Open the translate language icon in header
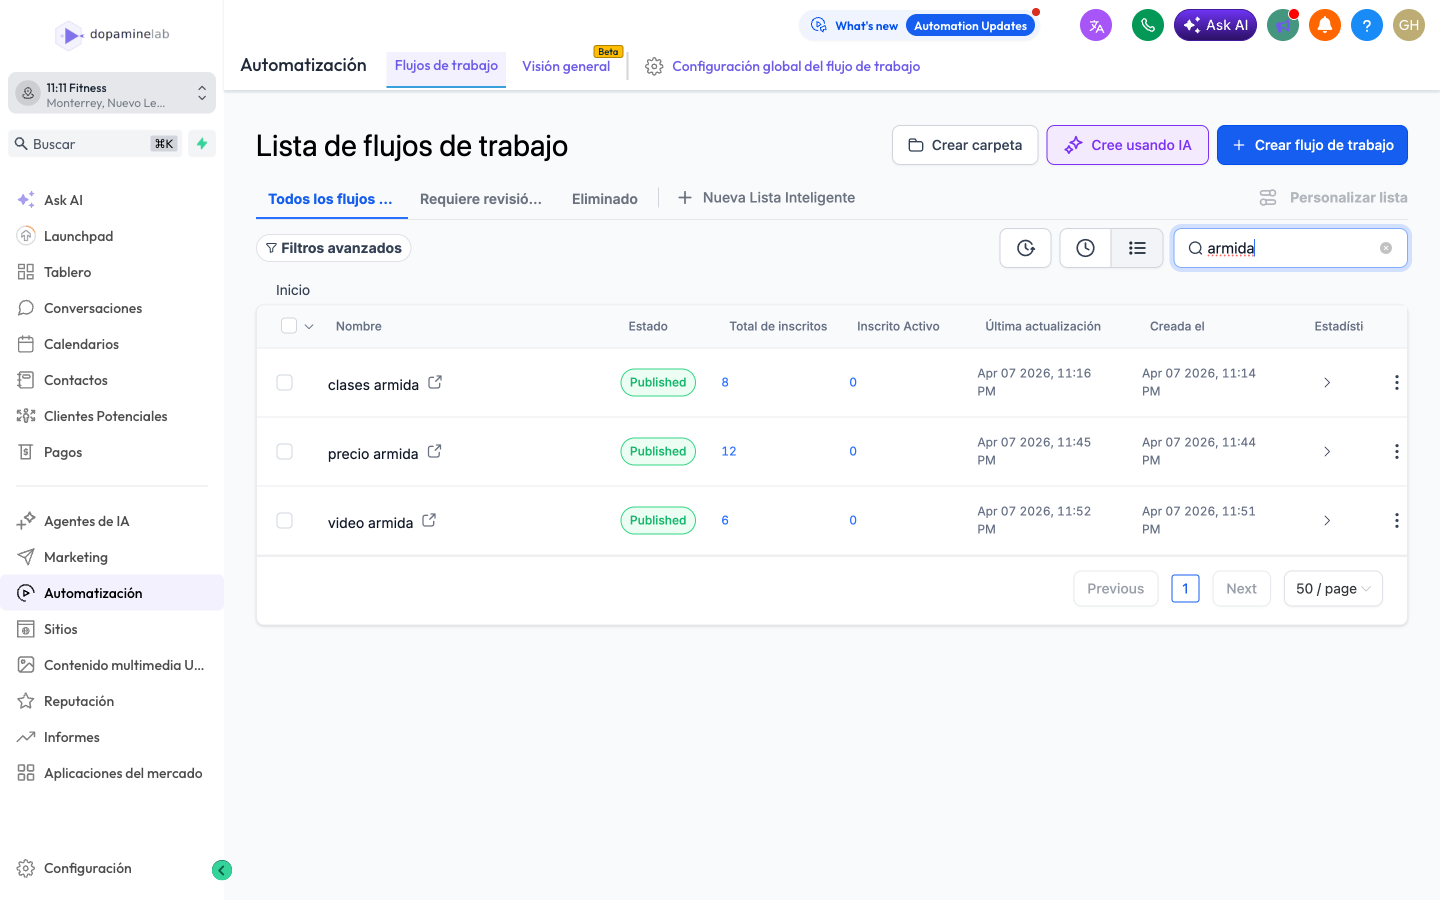 (1096, 26)
